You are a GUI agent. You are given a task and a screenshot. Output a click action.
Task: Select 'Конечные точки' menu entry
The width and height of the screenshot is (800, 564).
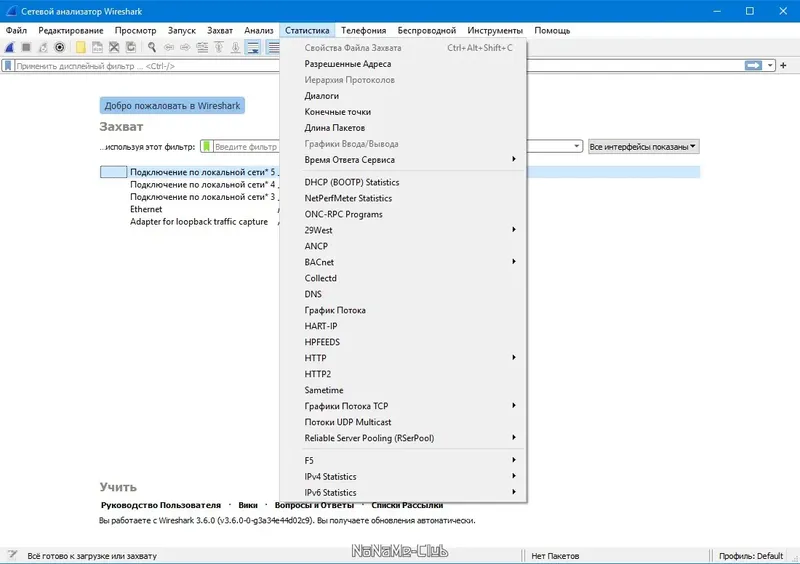tap(403, 112)
